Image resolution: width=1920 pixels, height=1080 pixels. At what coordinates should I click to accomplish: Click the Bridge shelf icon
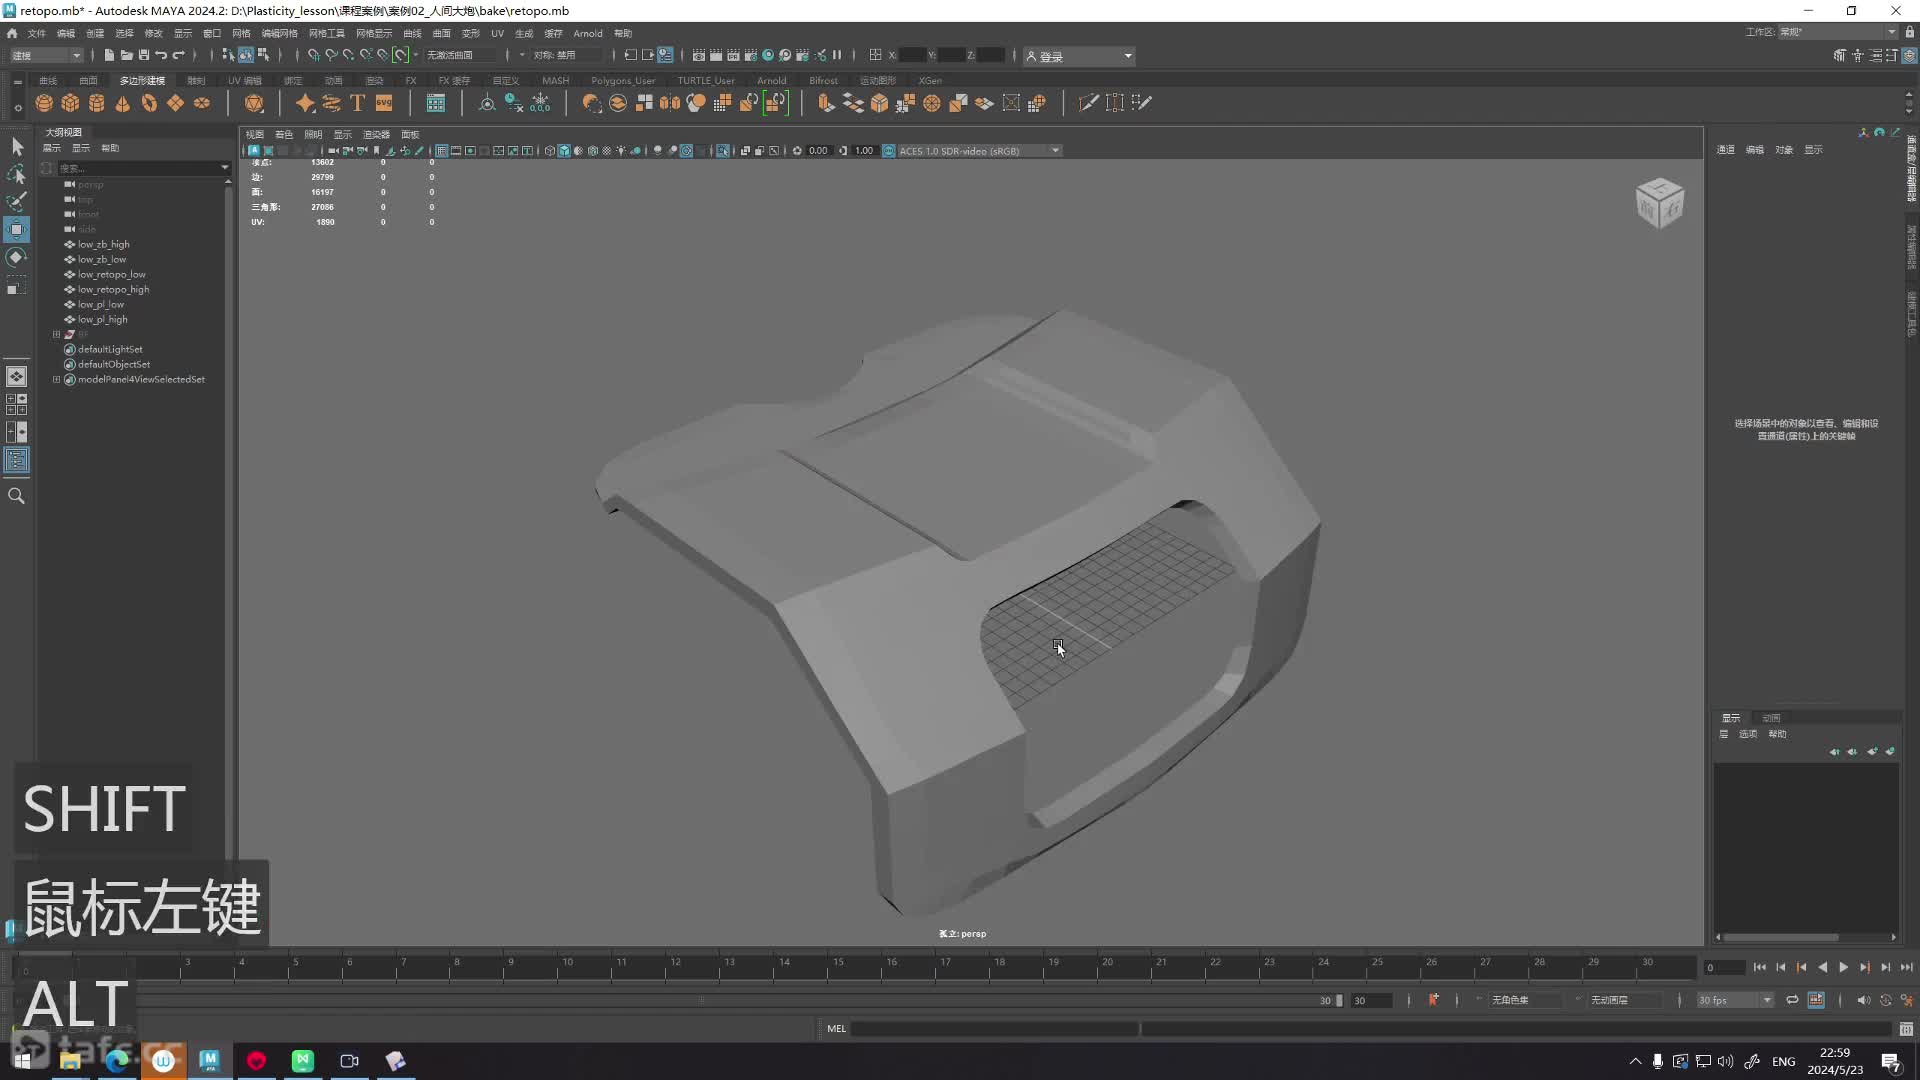[x=853, y=103]
